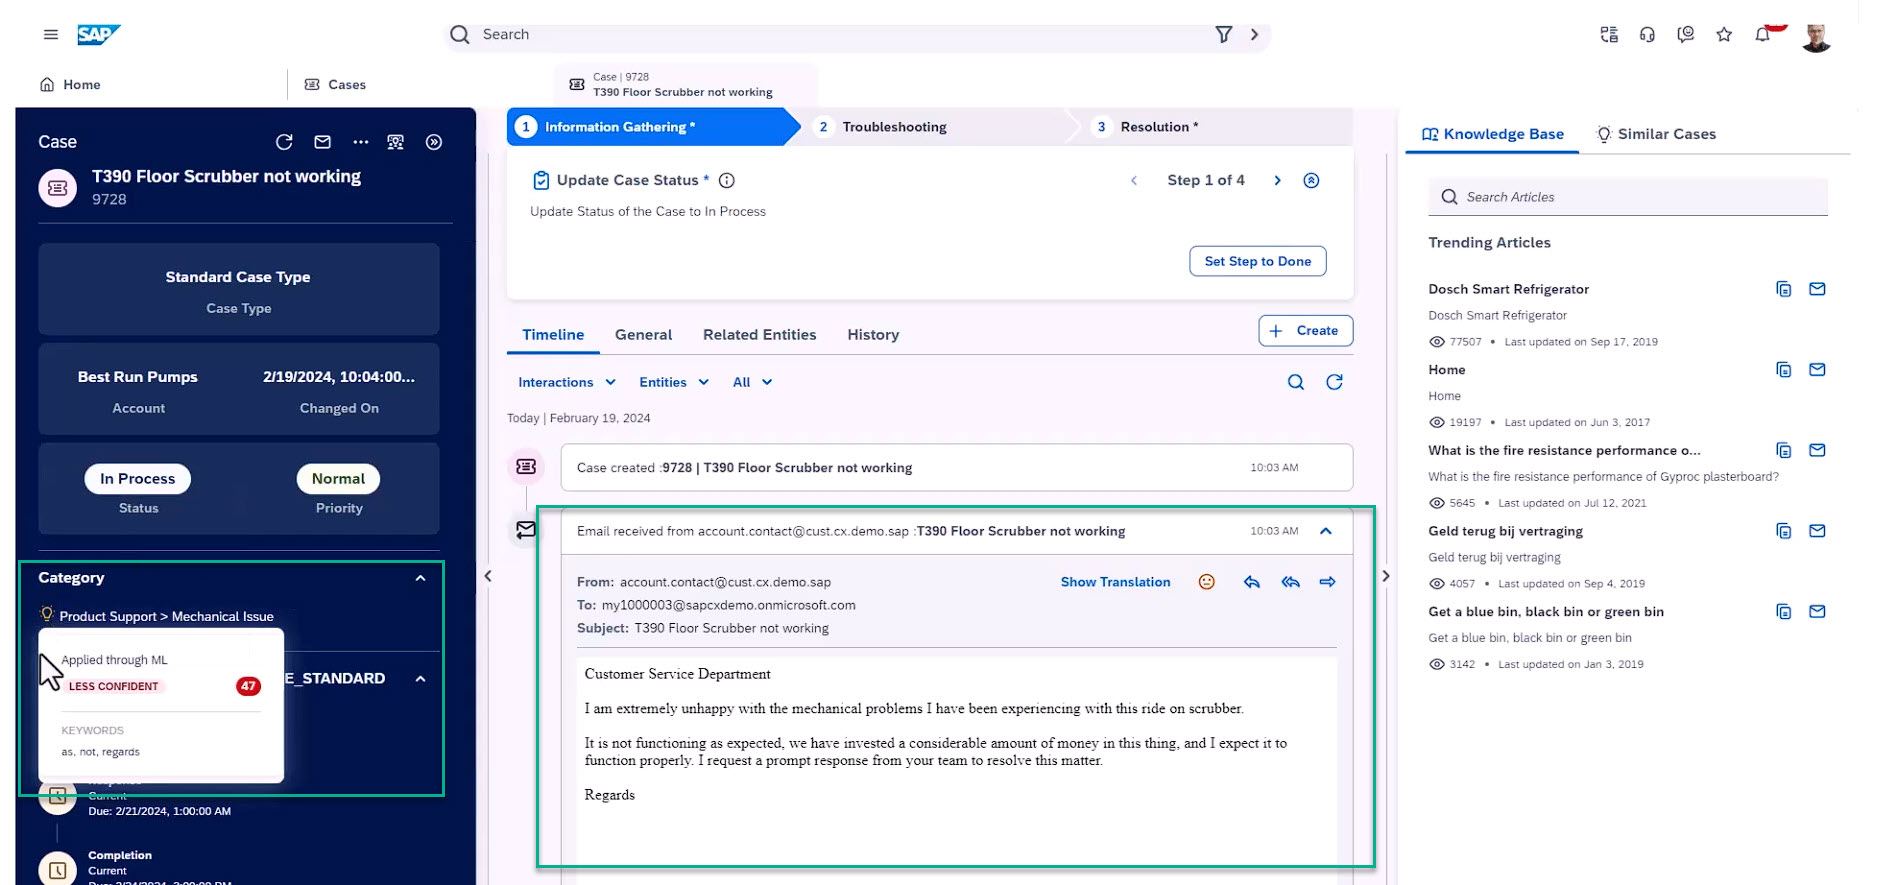
Task: Open the user profile avatar
Action: [1816, 37]
